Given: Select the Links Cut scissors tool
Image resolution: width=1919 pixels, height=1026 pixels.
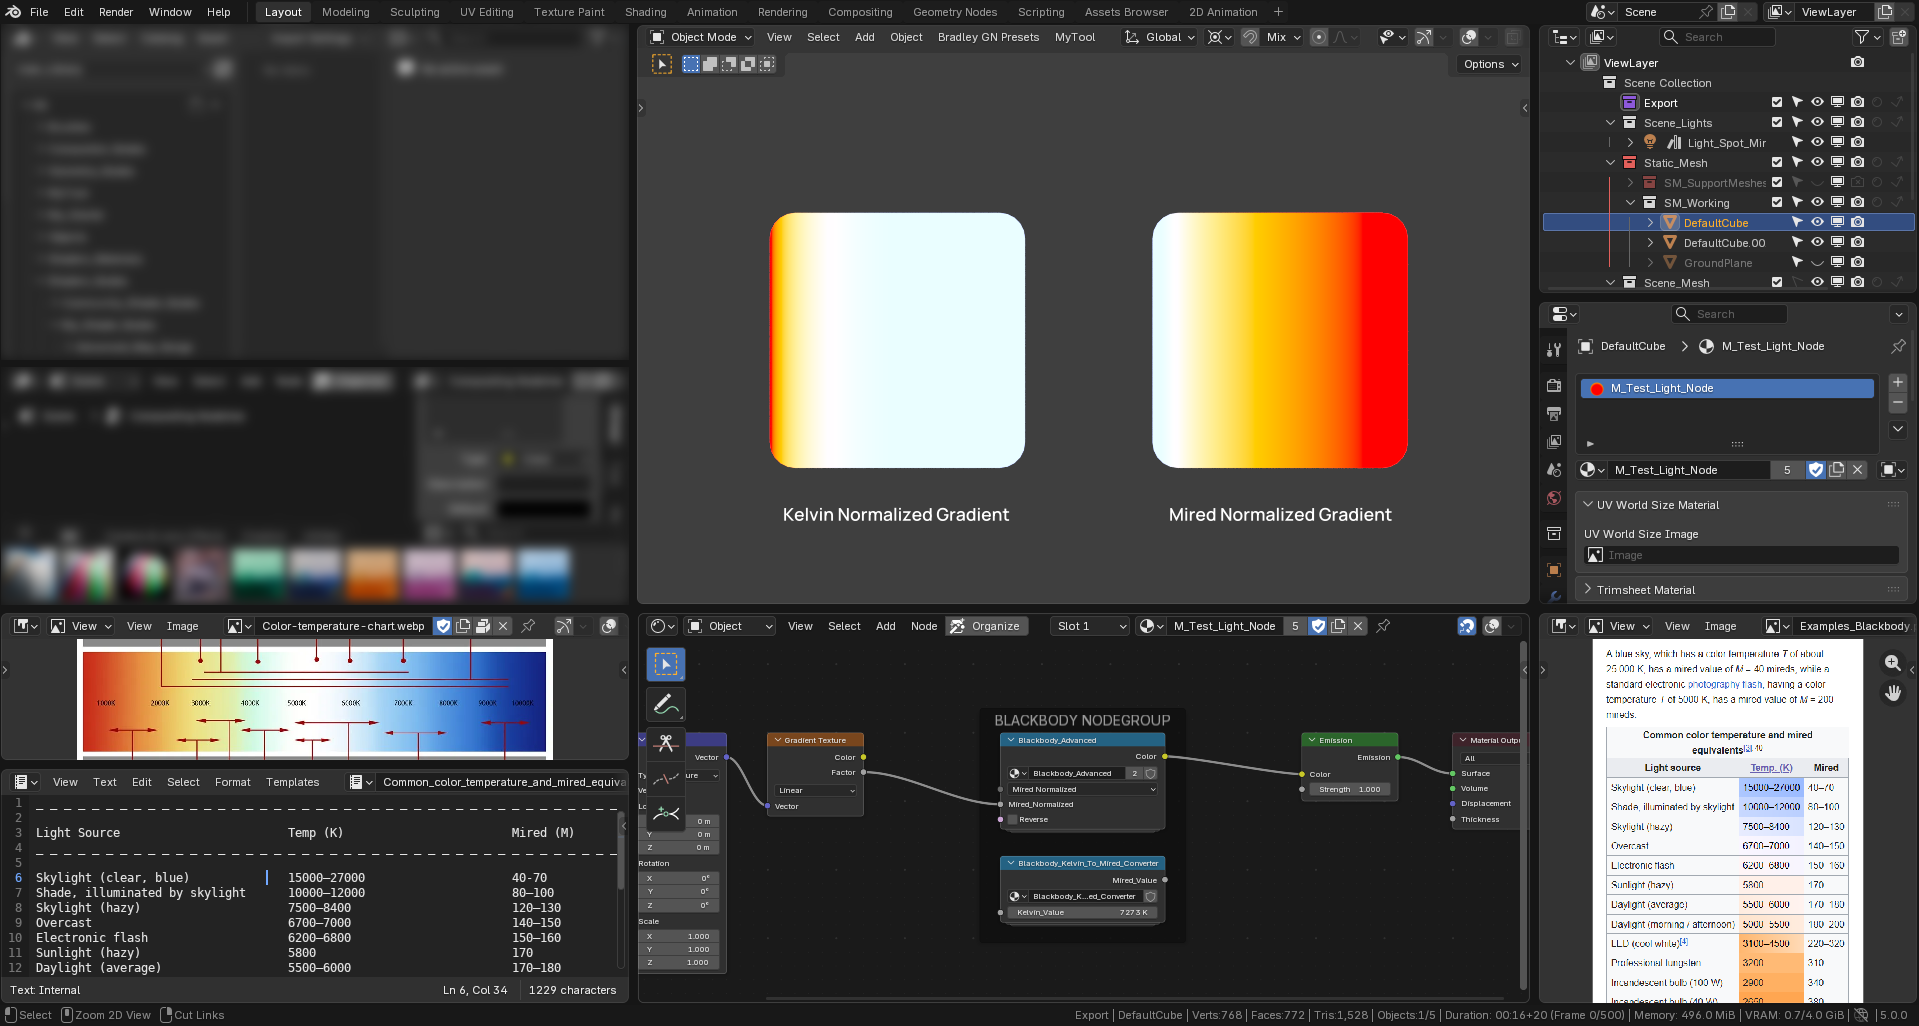Looking at the screenshot, I should 666,743.
